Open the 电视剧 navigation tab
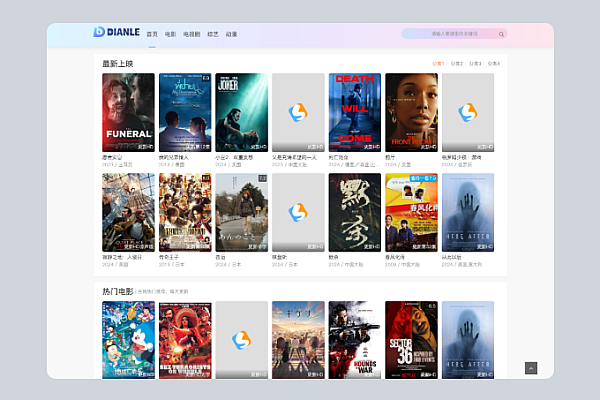The width and height of the screenshot is (600, 400). (191, 34)
